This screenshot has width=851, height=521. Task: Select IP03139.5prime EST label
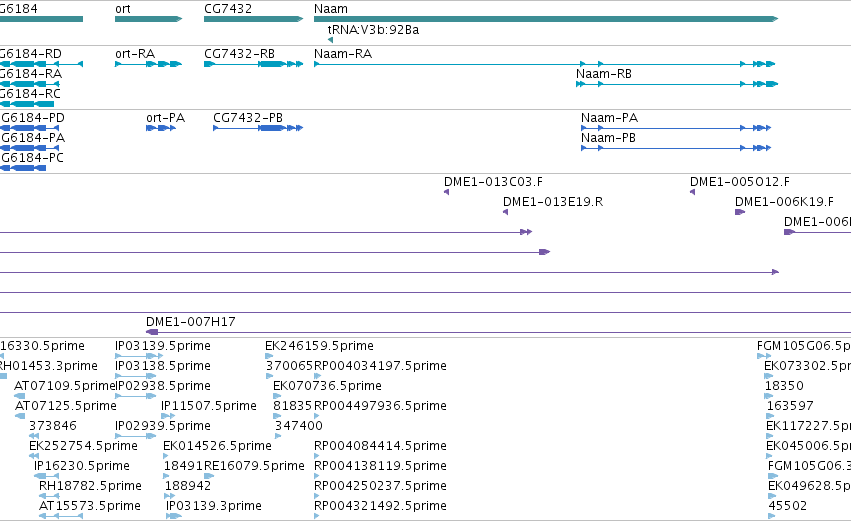[x=163, y=346]
